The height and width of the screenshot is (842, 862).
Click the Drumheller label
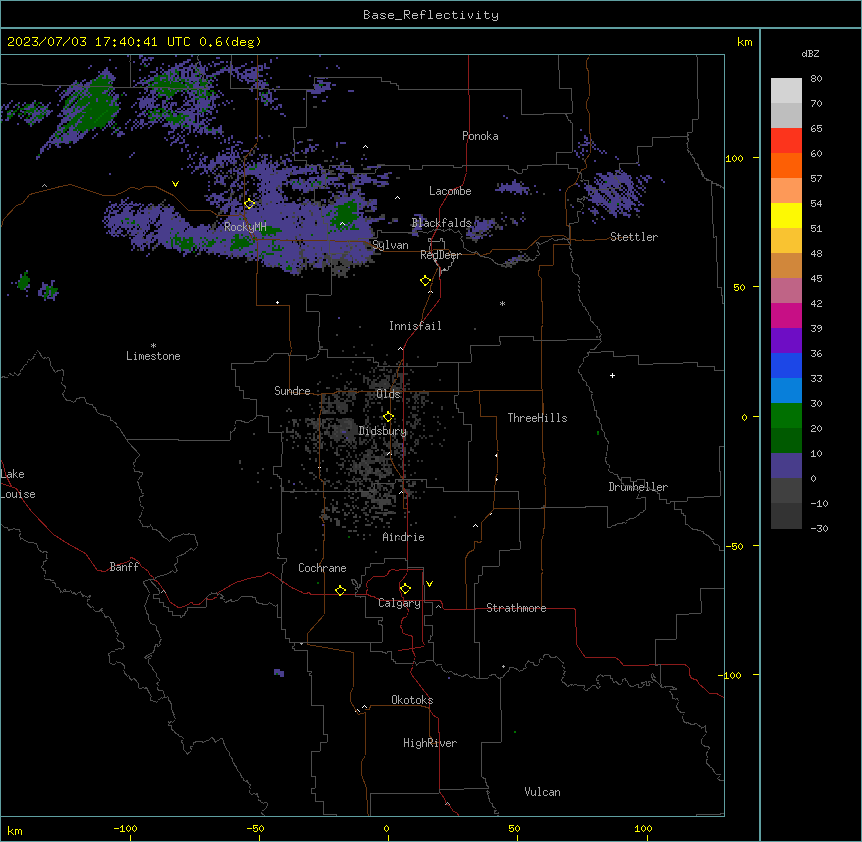[638, 487]
